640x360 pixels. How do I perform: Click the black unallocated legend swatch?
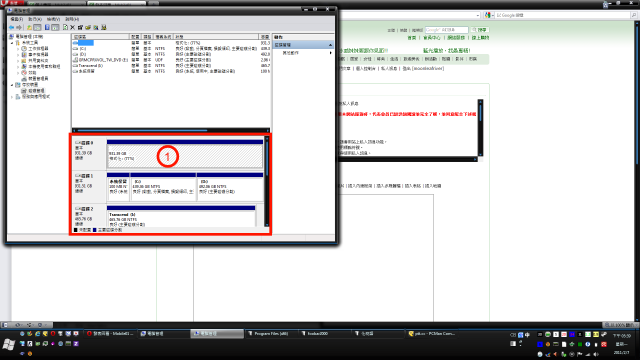[x=76, y=230]
